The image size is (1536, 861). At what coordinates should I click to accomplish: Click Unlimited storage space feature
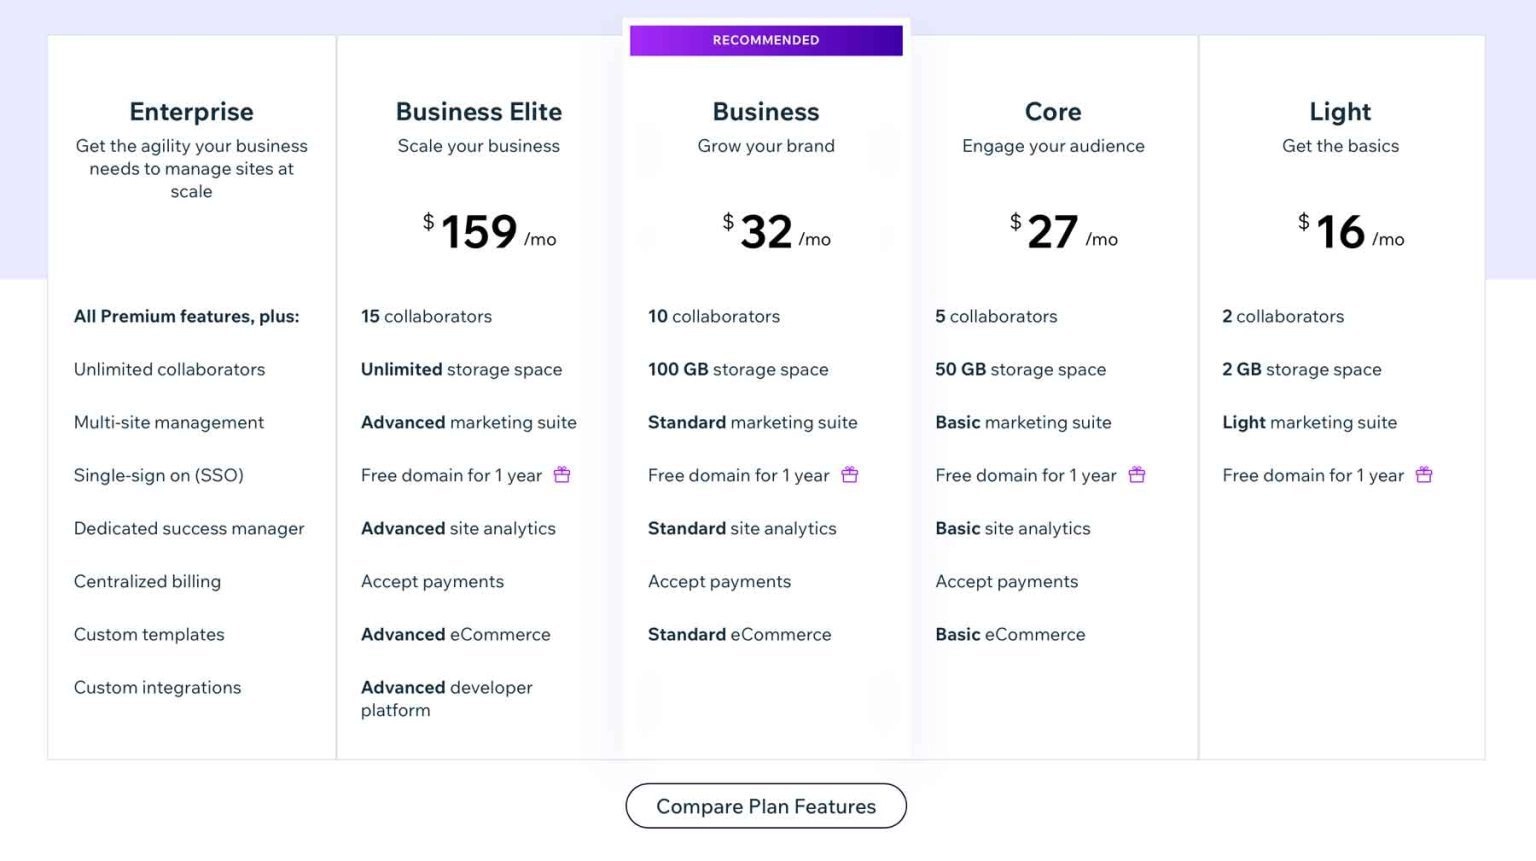tap(461, 369)
